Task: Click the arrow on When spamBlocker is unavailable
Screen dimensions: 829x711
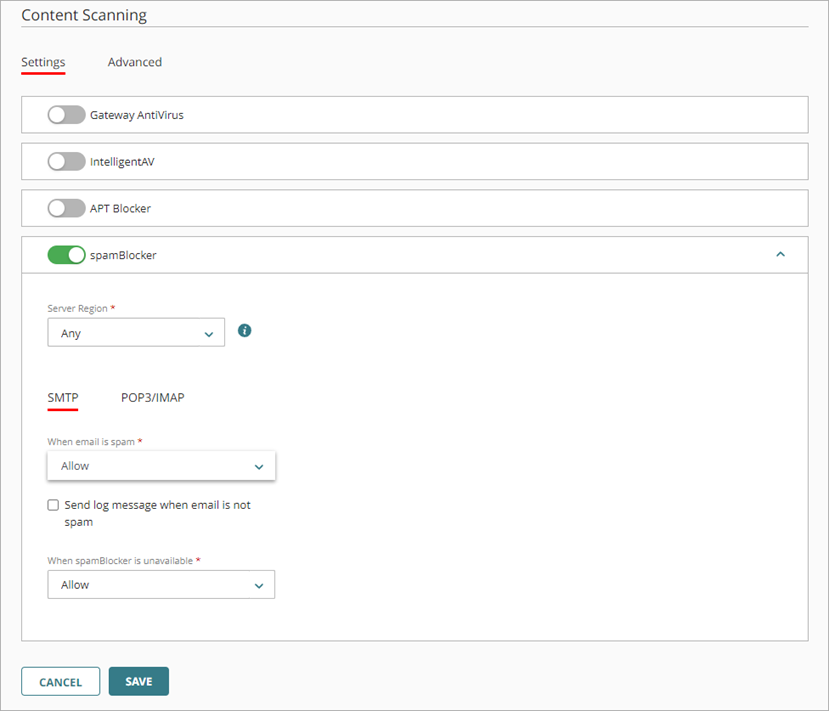Action: (x=258, y=584)
